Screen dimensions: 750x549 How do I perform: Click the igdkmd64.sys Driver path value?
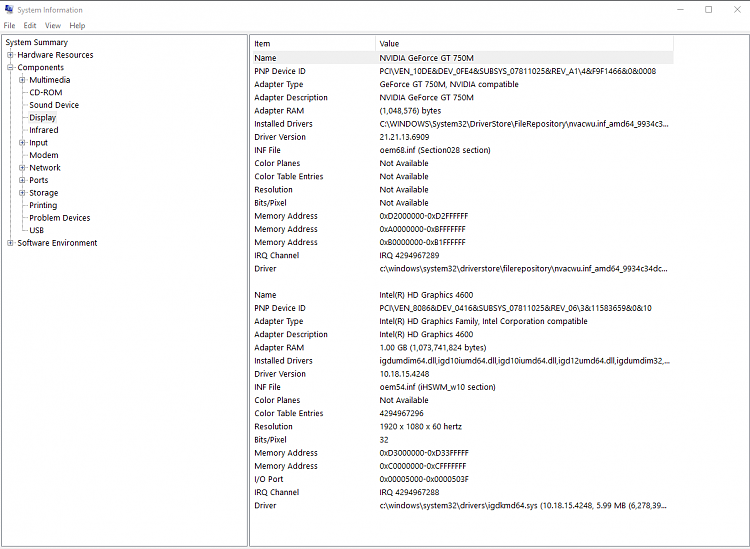tap(523, 505)
